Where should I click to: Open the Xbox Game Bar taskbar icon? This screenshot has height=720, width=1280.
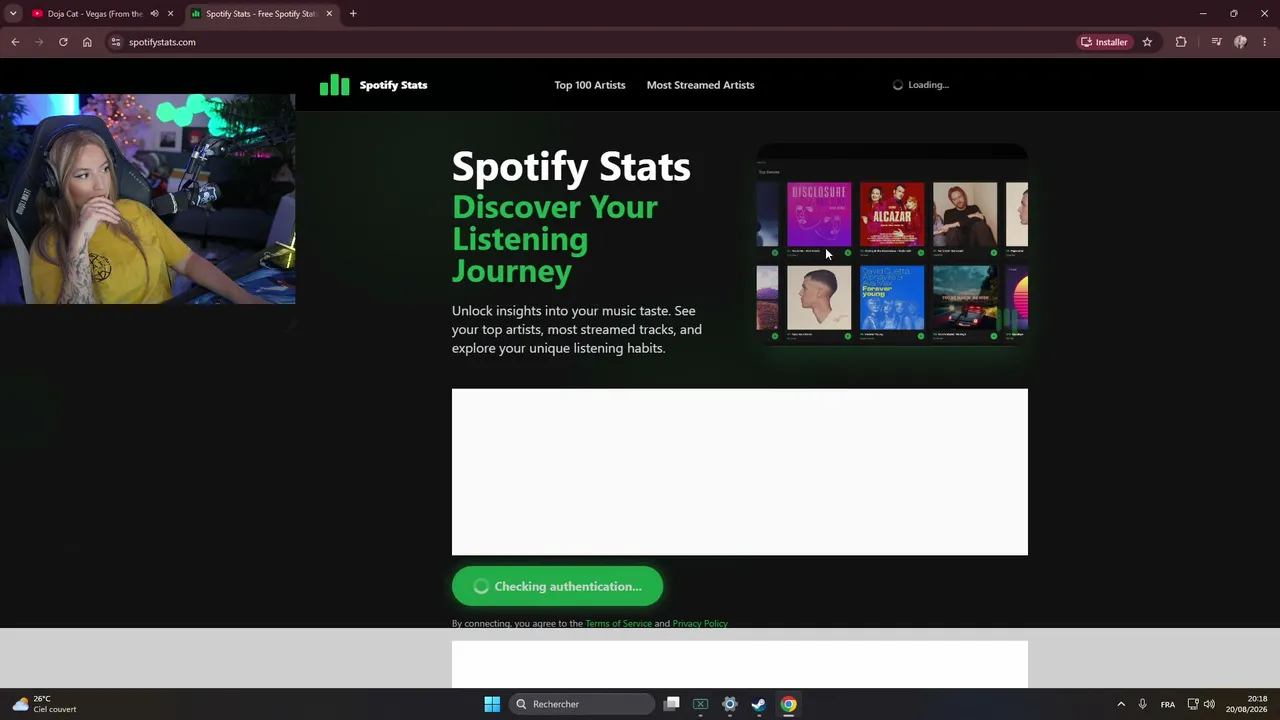[701, 704]
